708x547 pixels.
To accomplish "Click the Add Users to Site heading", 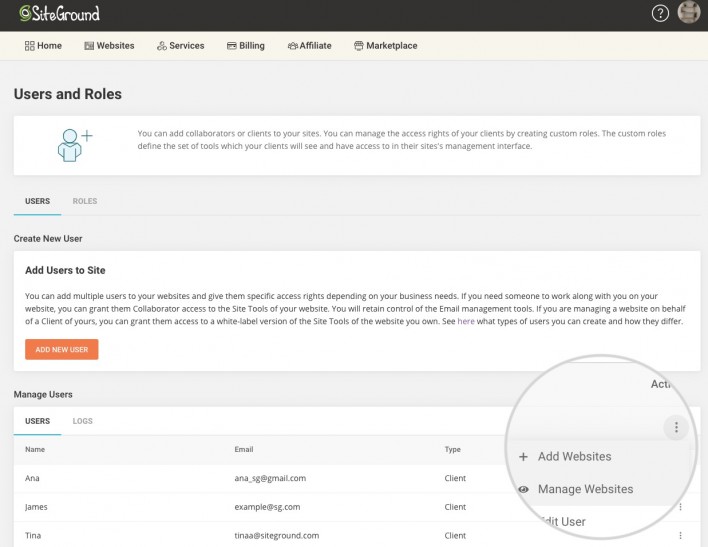I will pos(65,270).
